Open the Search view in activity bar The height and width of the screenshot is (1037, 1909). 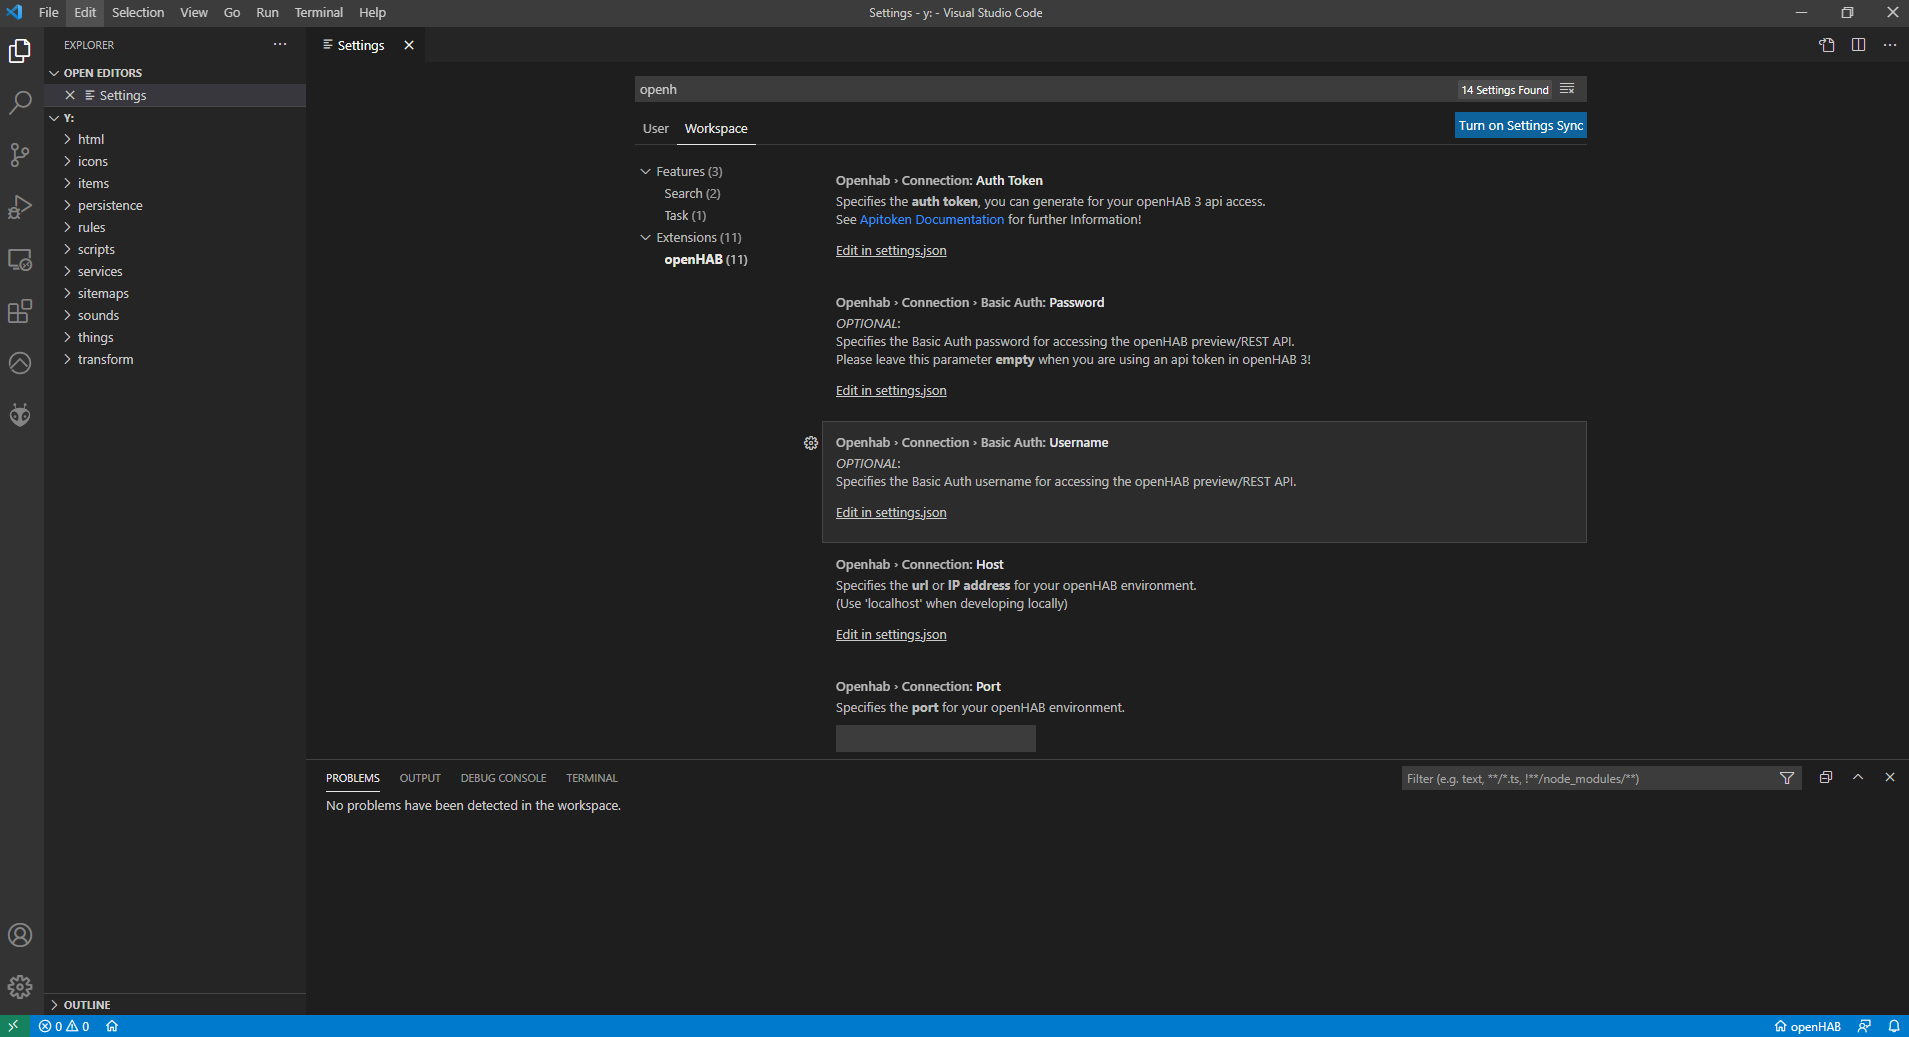20,103
